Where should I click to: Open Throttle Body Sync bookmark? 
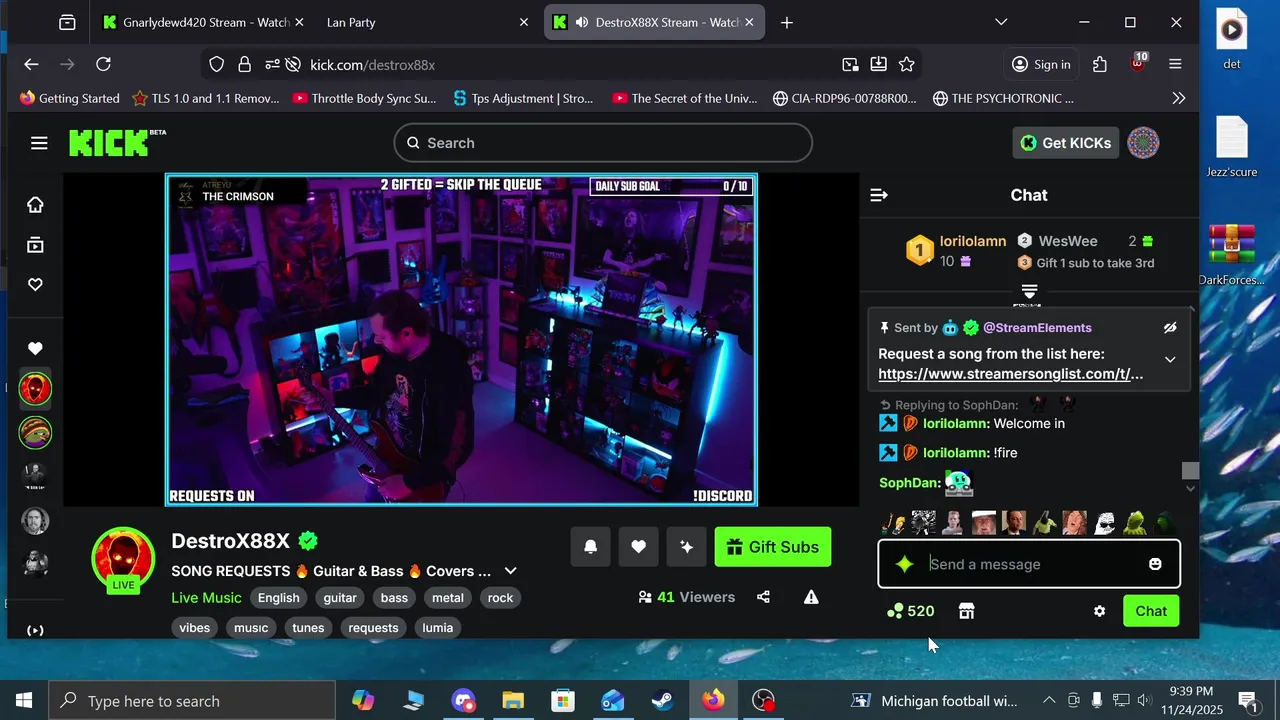click(x=364, y=98)
